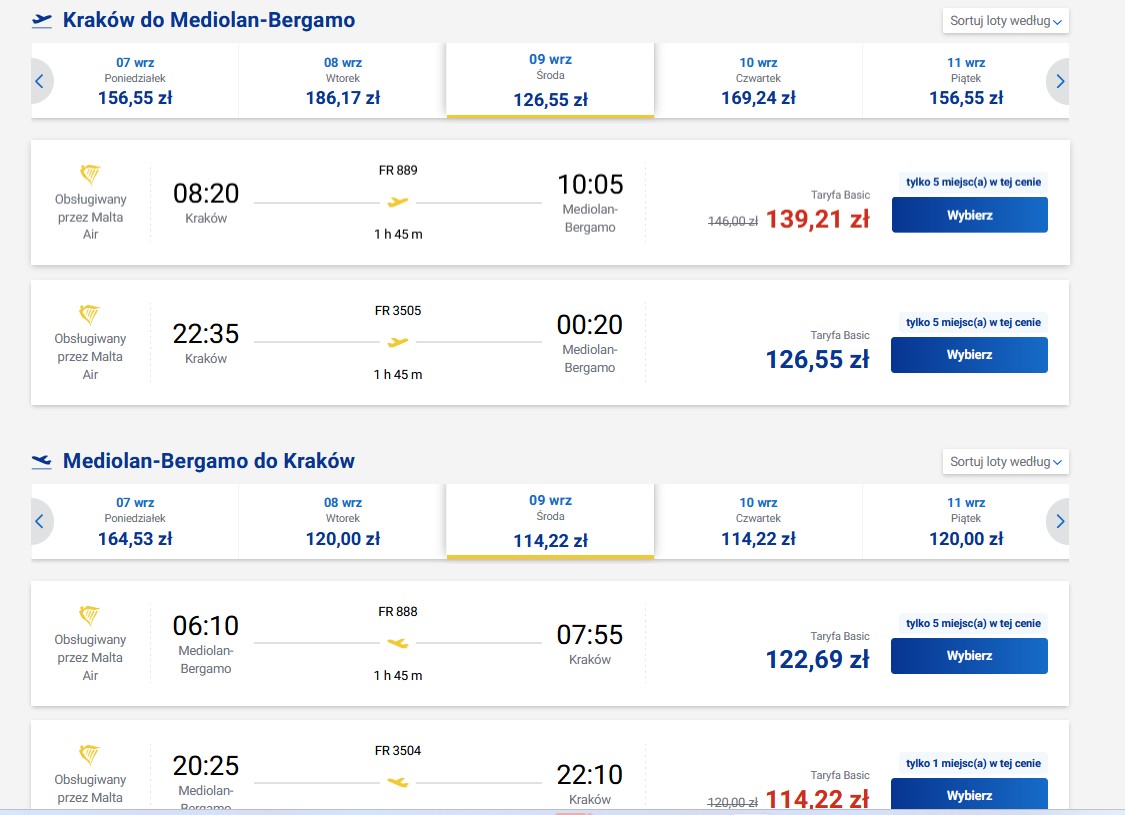Image resolution: width=1125 pixels, height=815 pixels.
Task: Open the return 'Sortuj loty według' dropdown
Action: [x=1005, y=461]
